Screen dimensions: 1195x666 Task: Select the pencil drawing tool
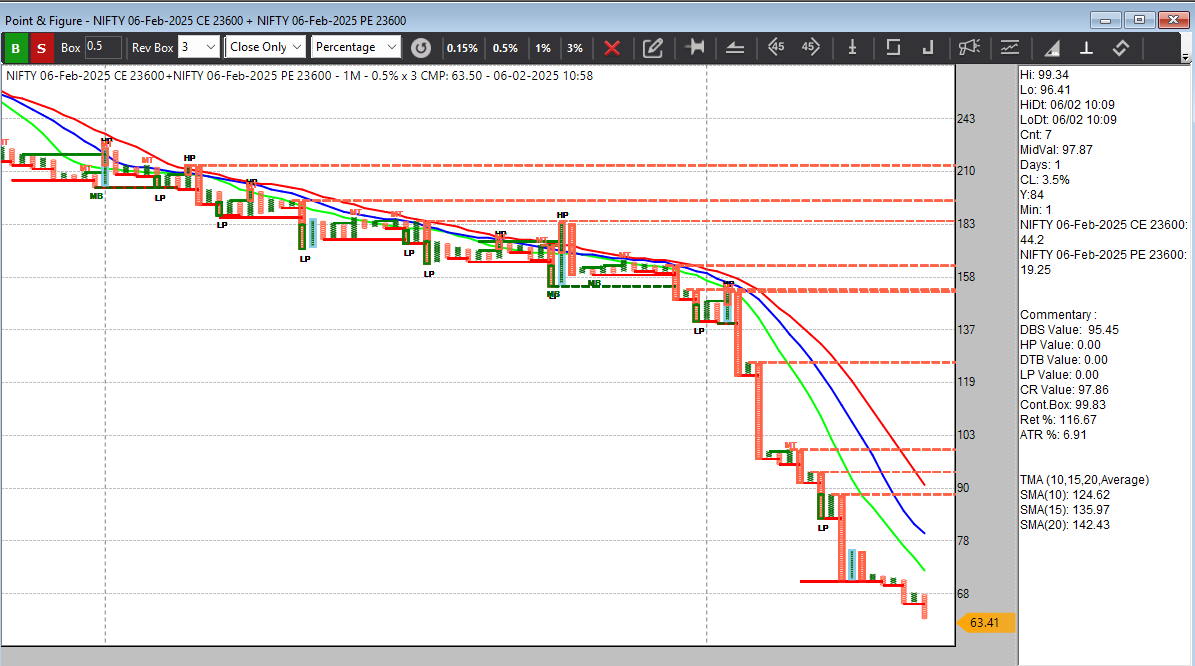[x=653, y=47]
